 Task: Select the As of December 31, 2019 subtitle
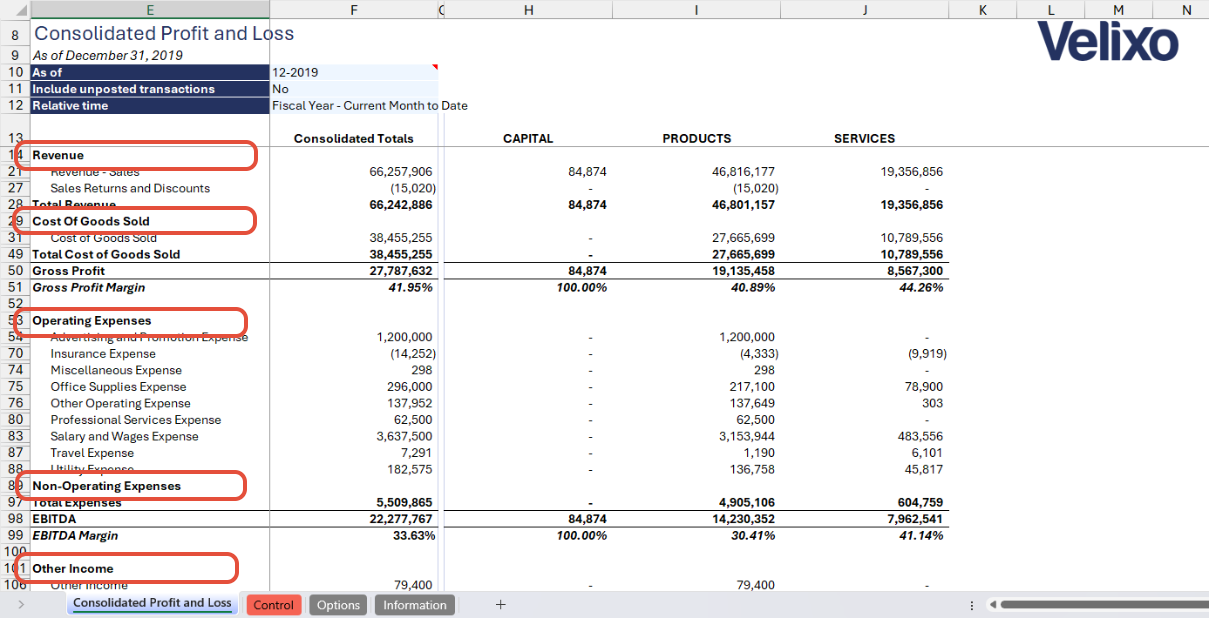click(x=107, y=56)
